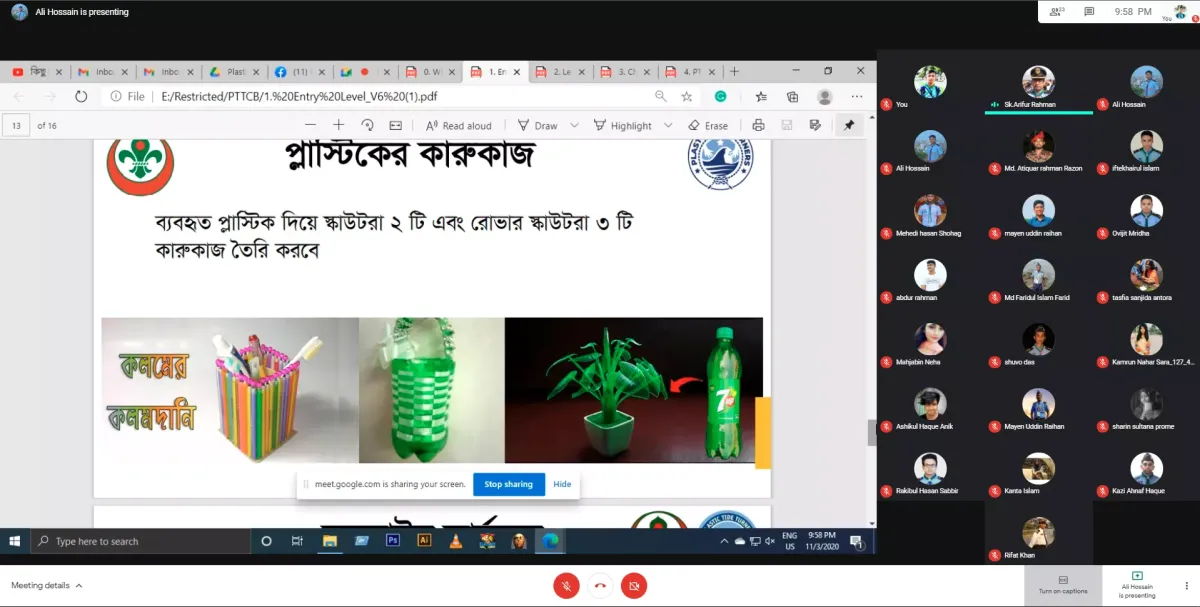
Task: Expand the Meeting details panel
Action: click(47, 585)
